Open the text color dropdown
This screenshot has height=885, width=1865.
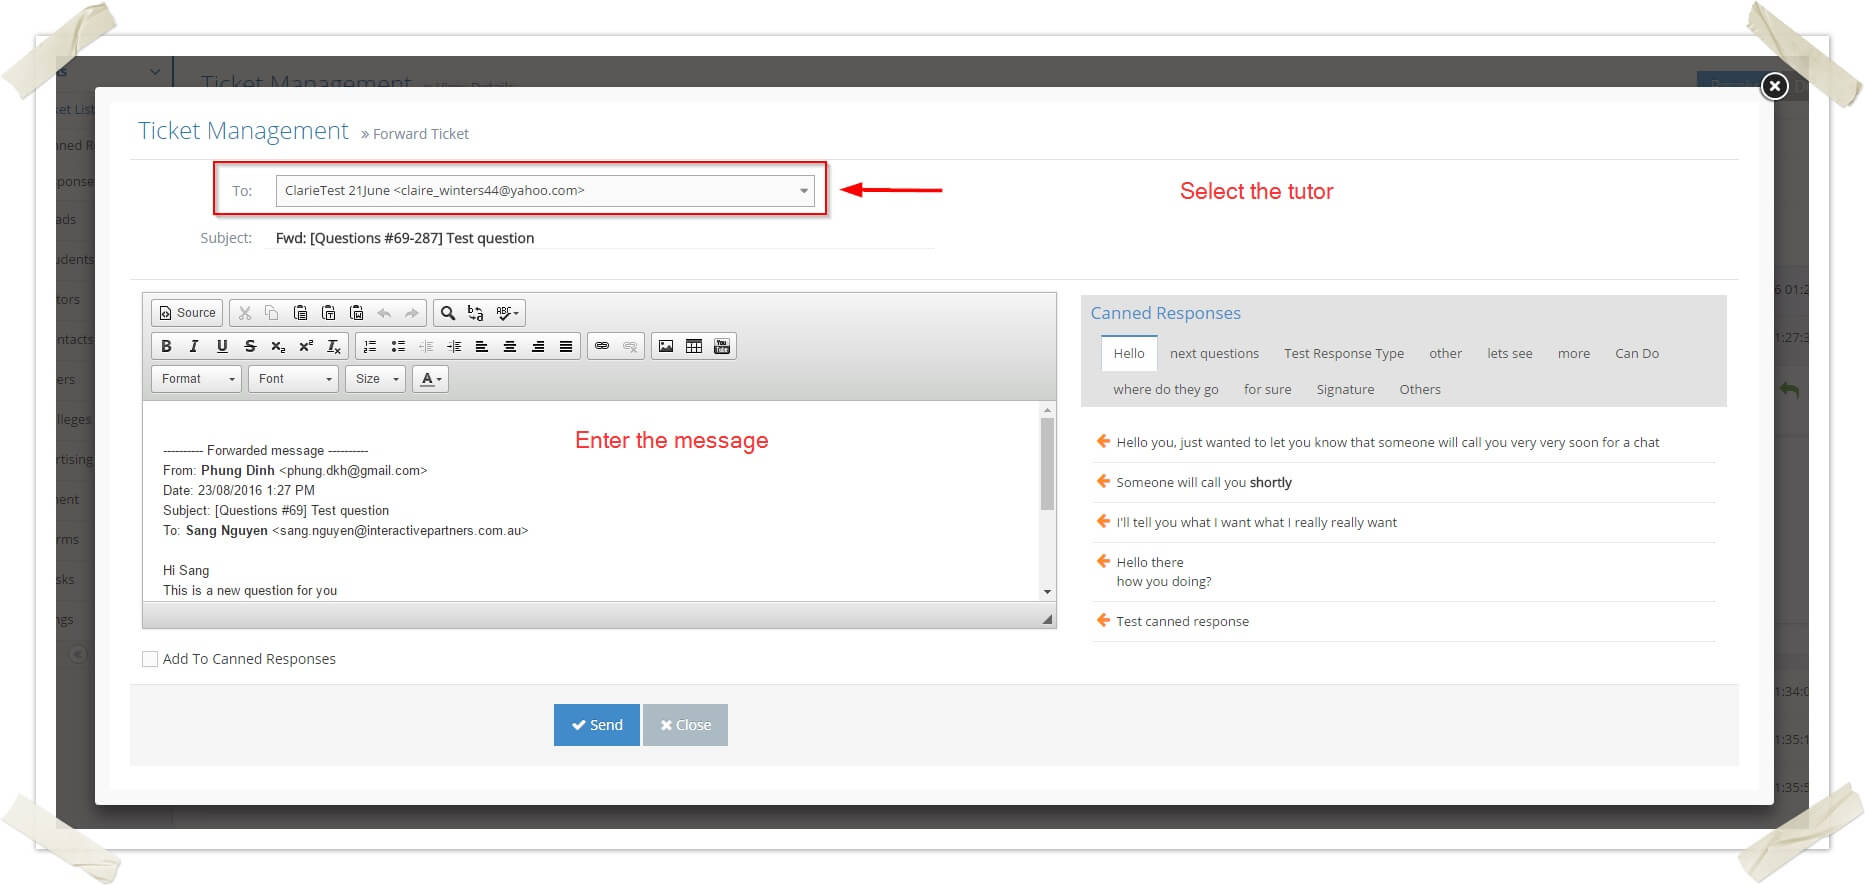pyautogui.click(x=430, y=379)
